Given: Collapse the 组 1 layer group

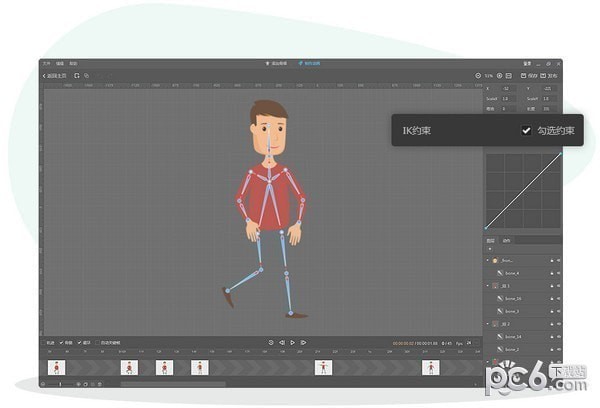Looking at the screenshot, I should click(489, 286).
